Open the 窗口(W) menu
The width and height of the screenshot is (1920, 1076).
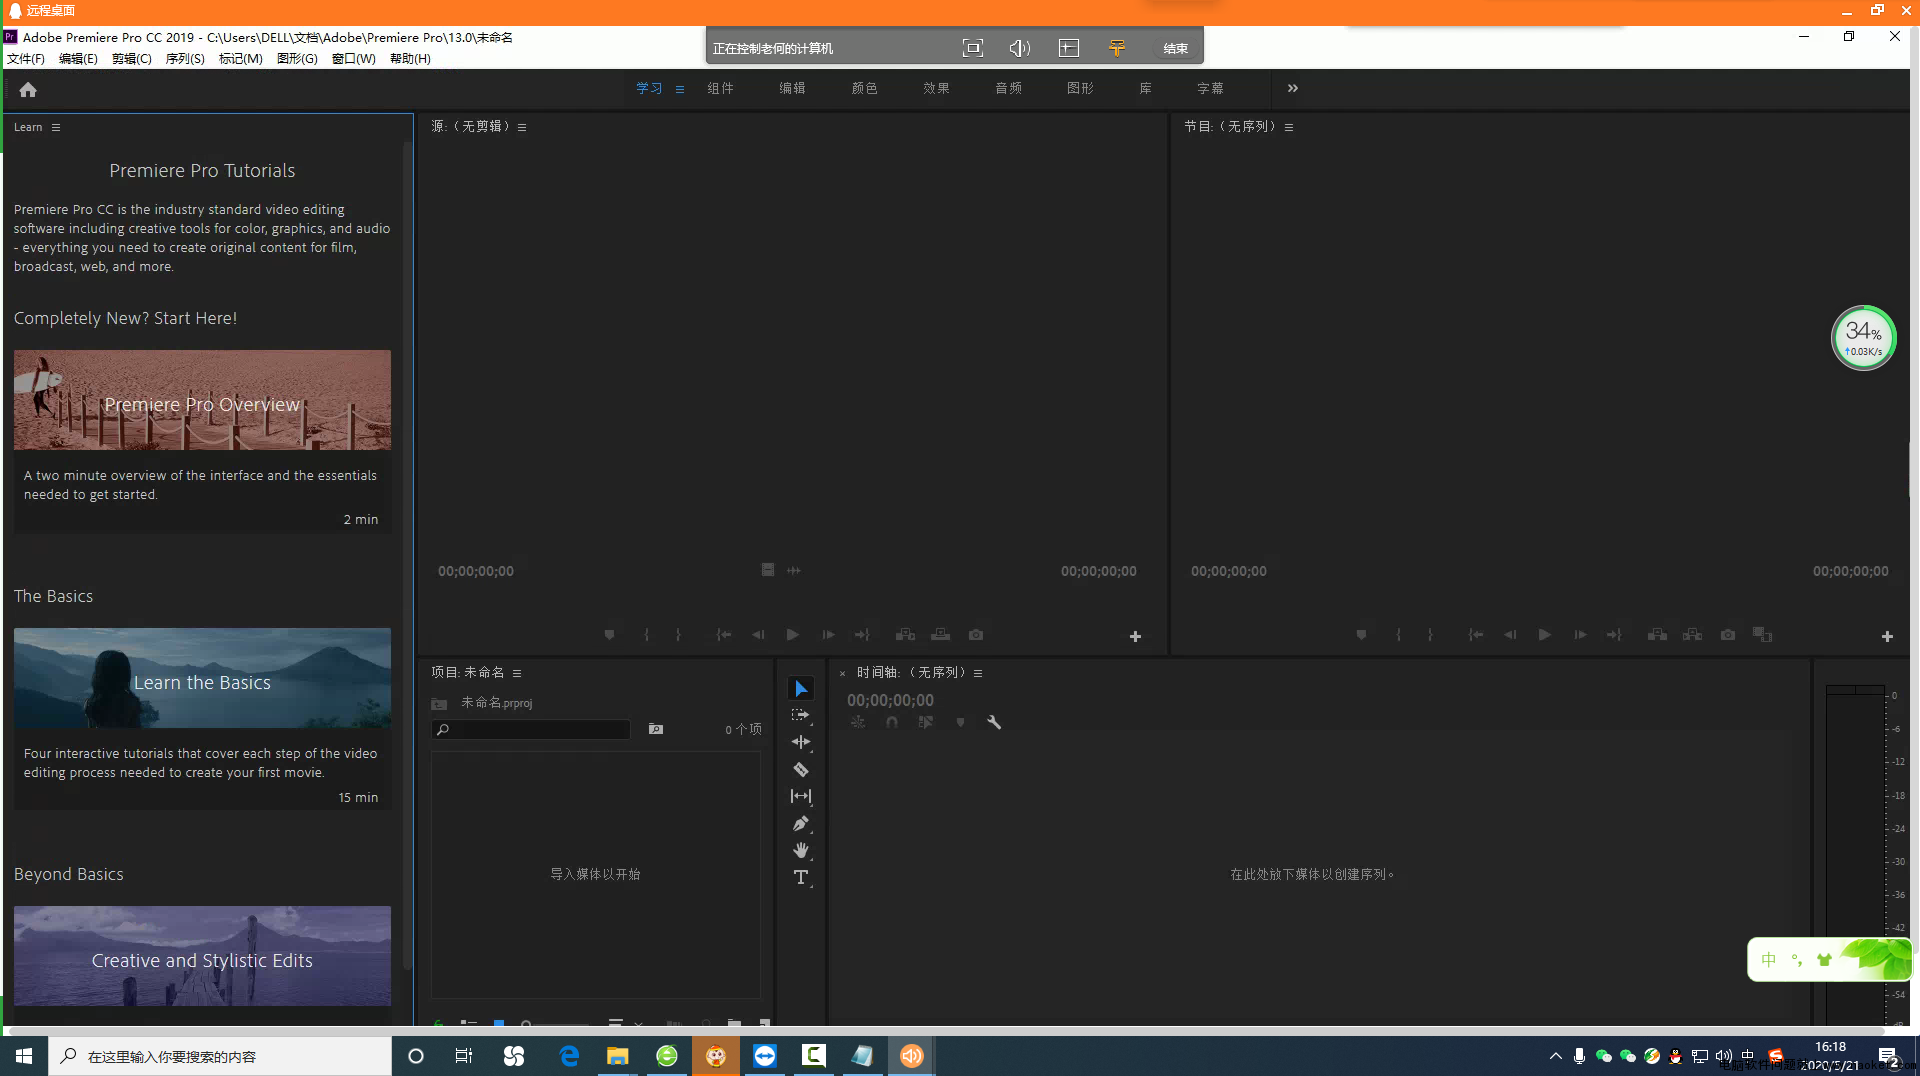[x=354, y=59]
